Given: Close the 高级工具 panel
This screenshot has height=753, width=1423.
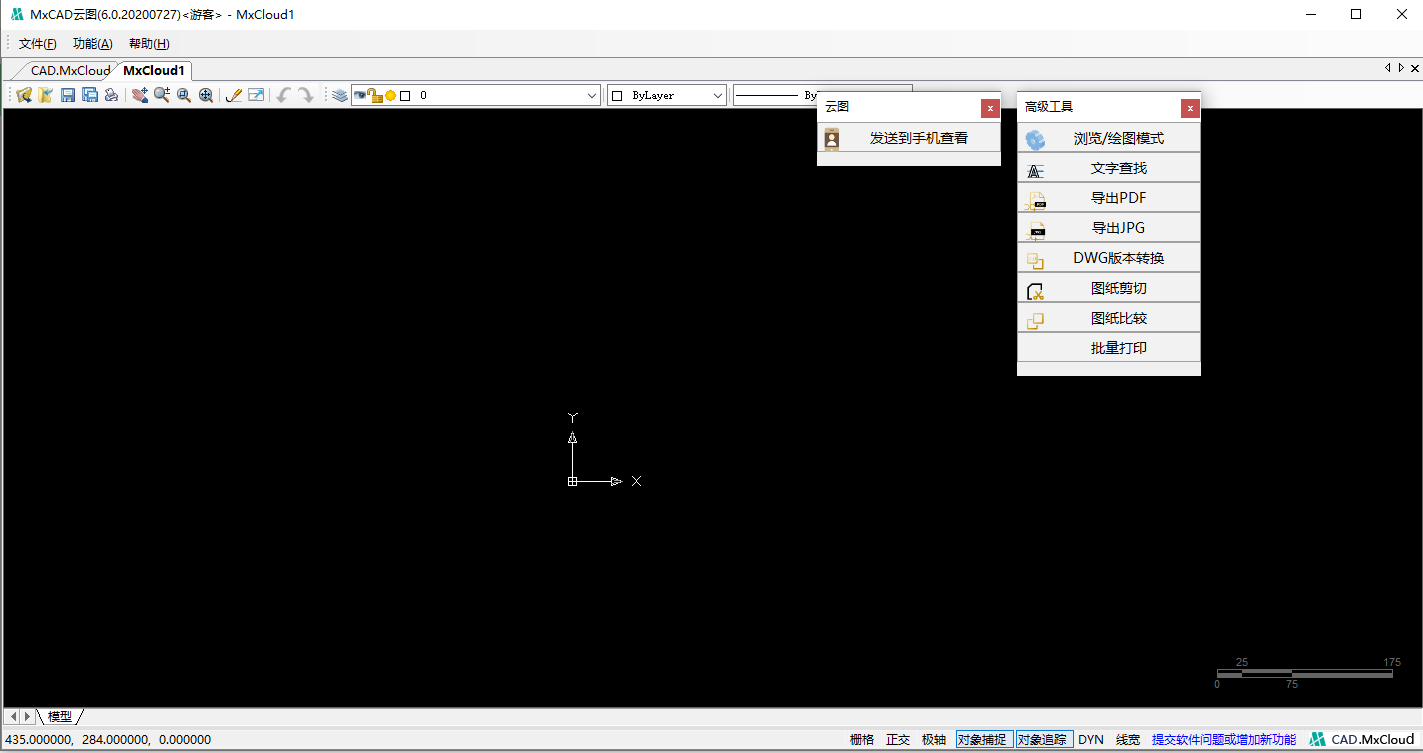Looking at the screenshot, I should 1190,108.
